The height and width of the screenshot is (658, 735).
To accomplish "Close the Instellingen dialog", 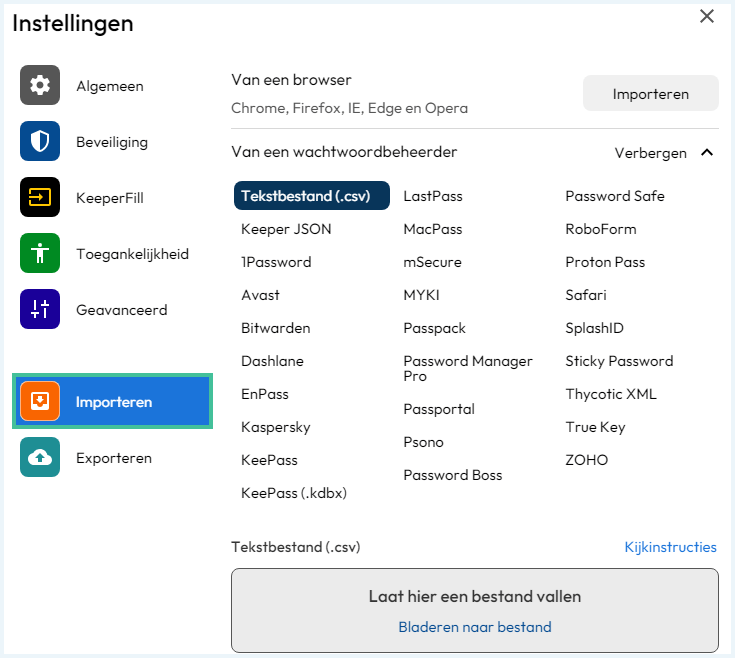I will 707,16.
